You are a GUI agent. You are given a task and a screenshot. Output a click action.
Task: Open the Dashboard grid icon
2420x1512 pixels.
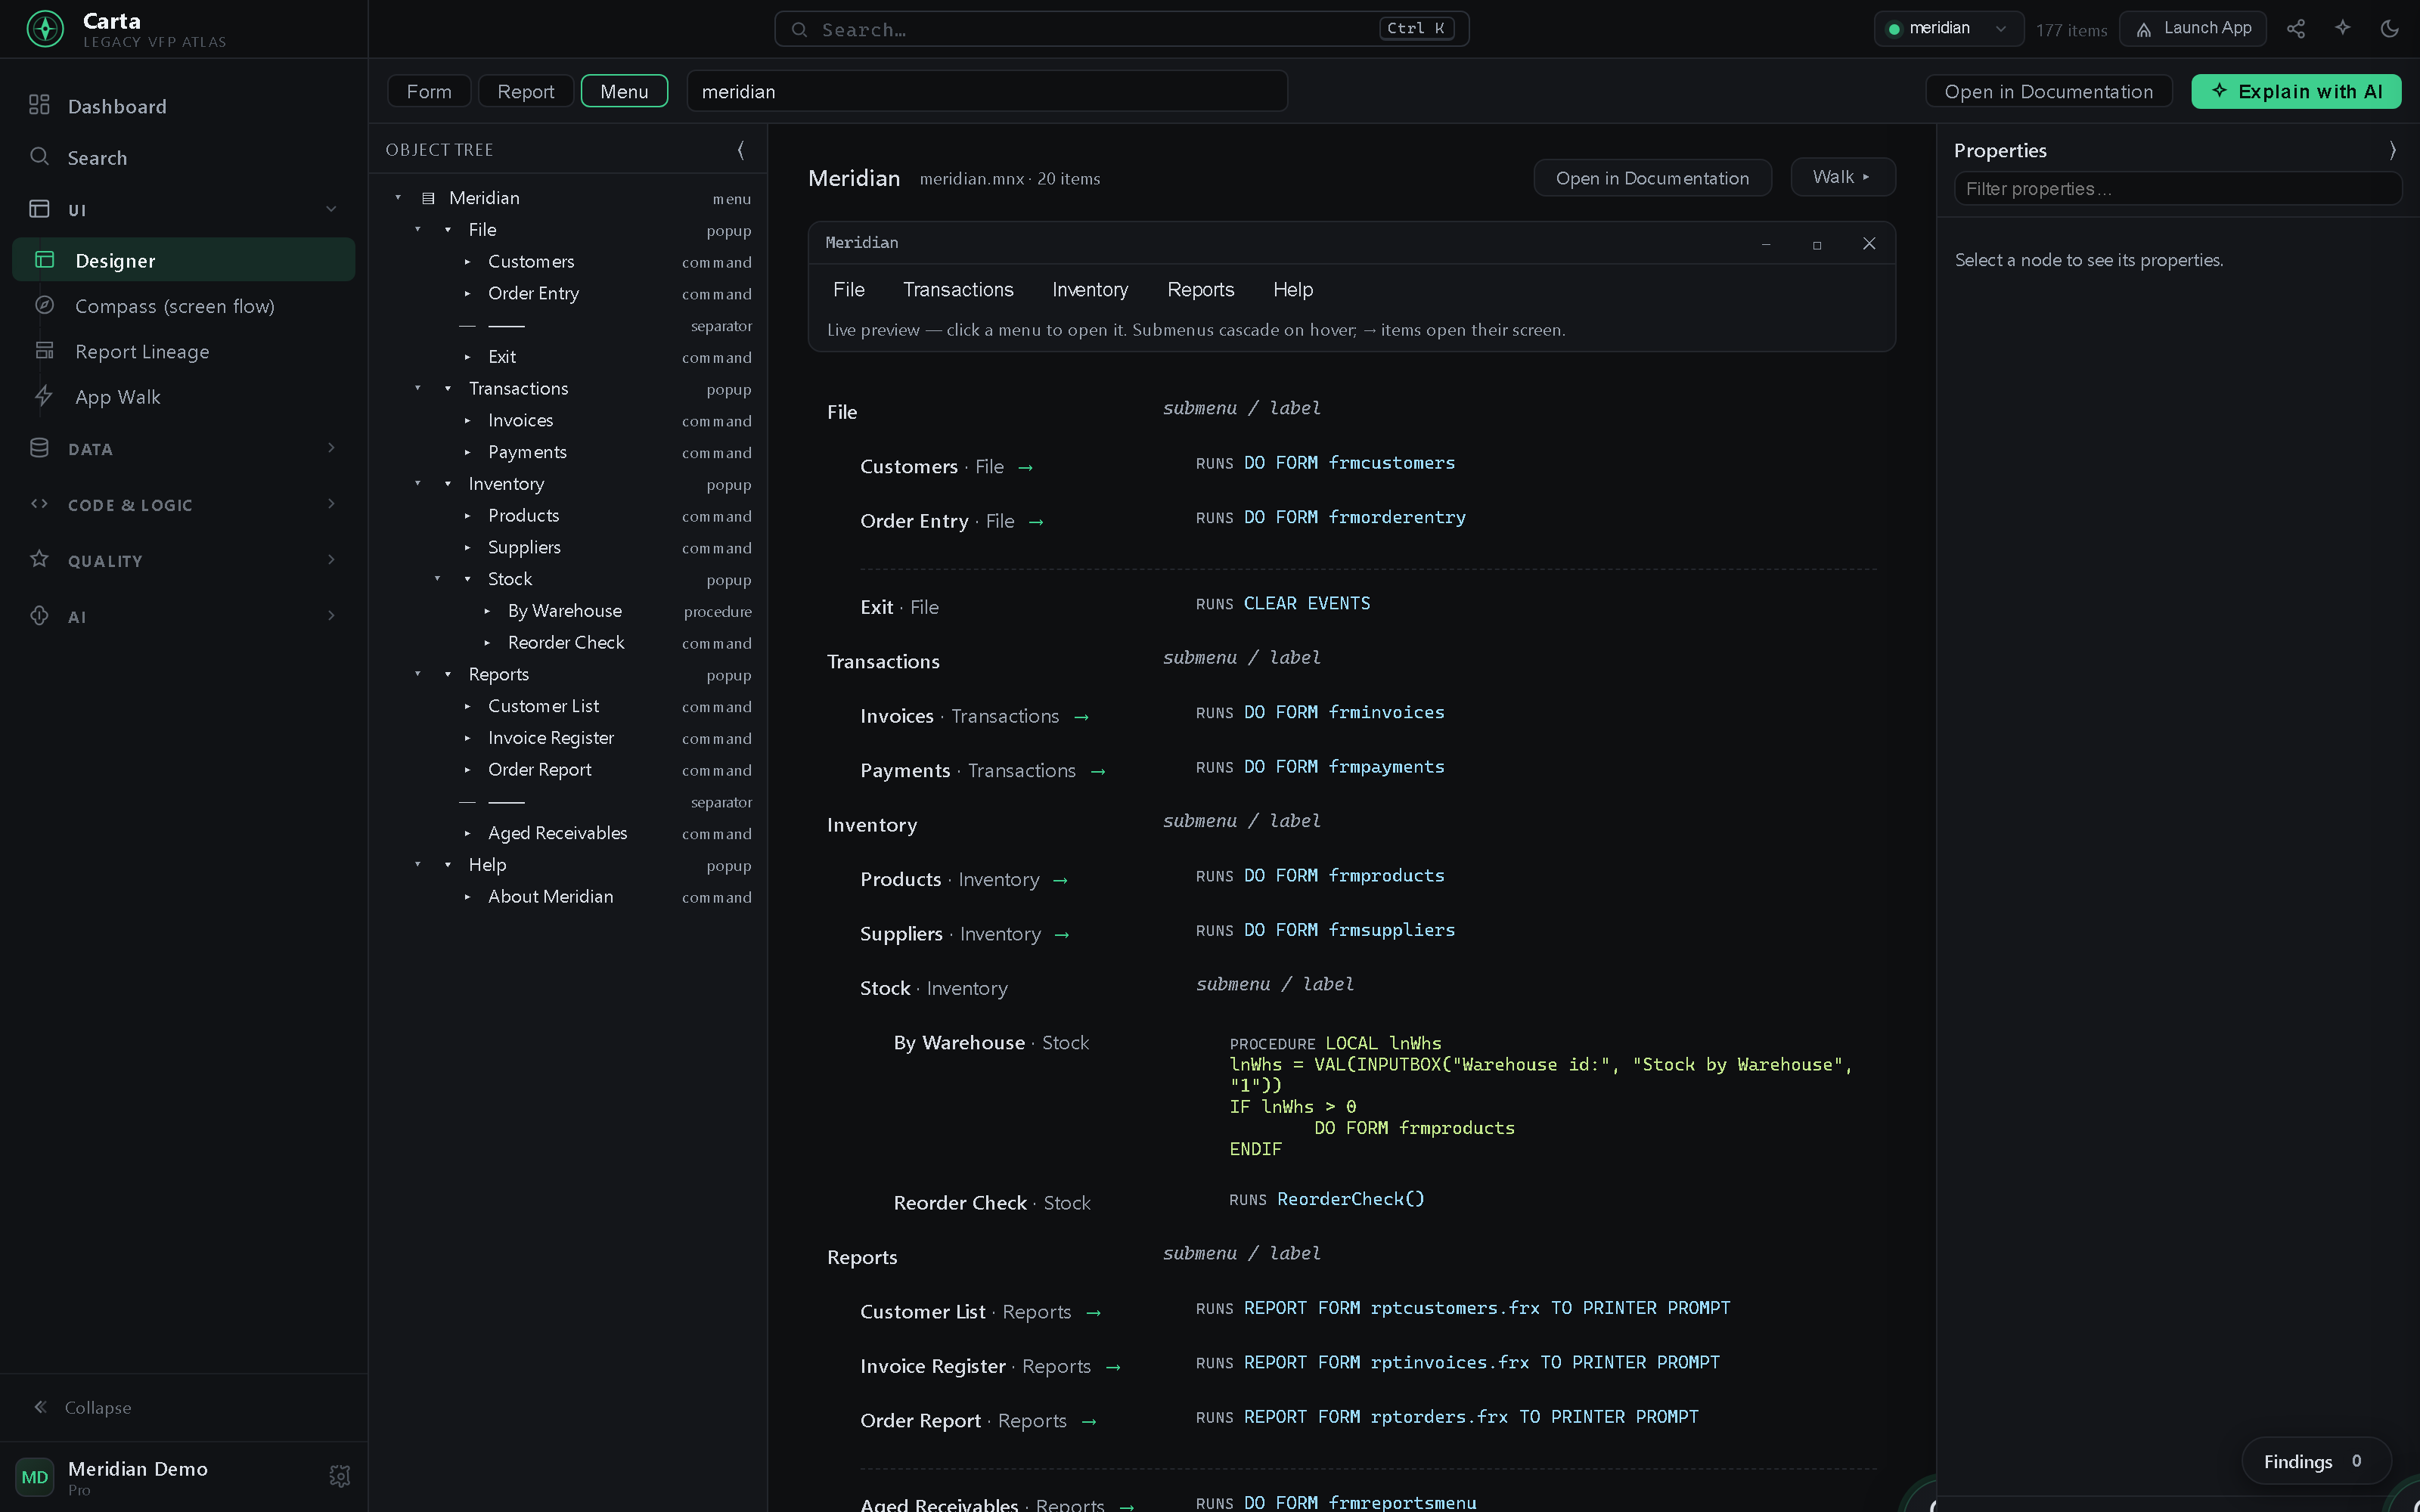coord(39,105)
